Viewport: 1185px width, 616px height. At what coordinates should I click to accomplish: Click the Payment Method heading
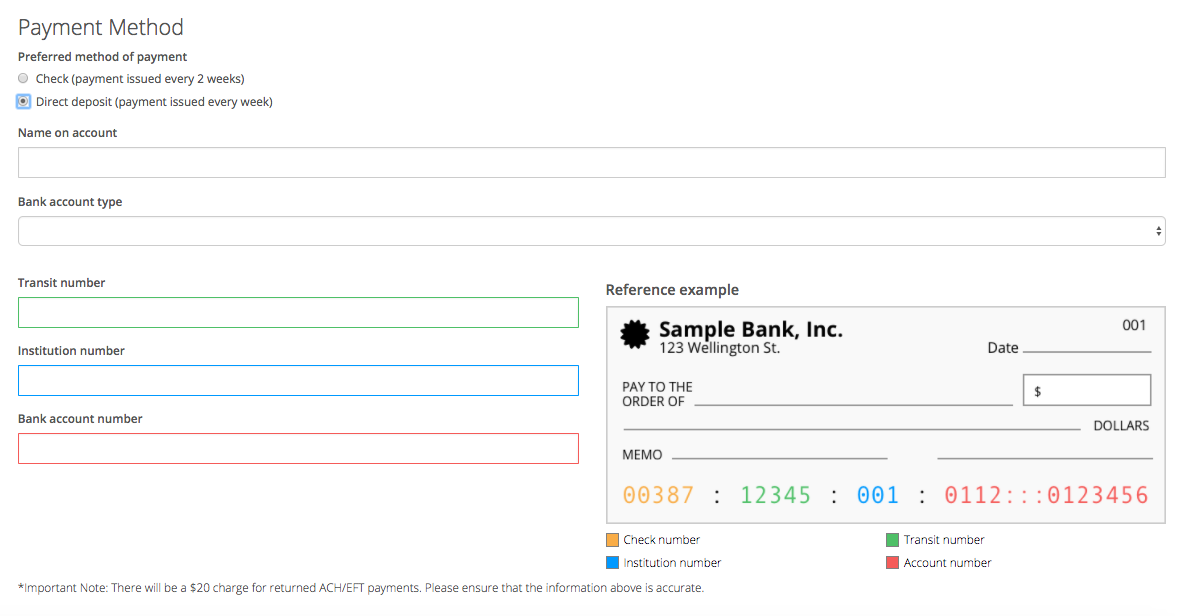pyautogui.click(x=101, y=27)
